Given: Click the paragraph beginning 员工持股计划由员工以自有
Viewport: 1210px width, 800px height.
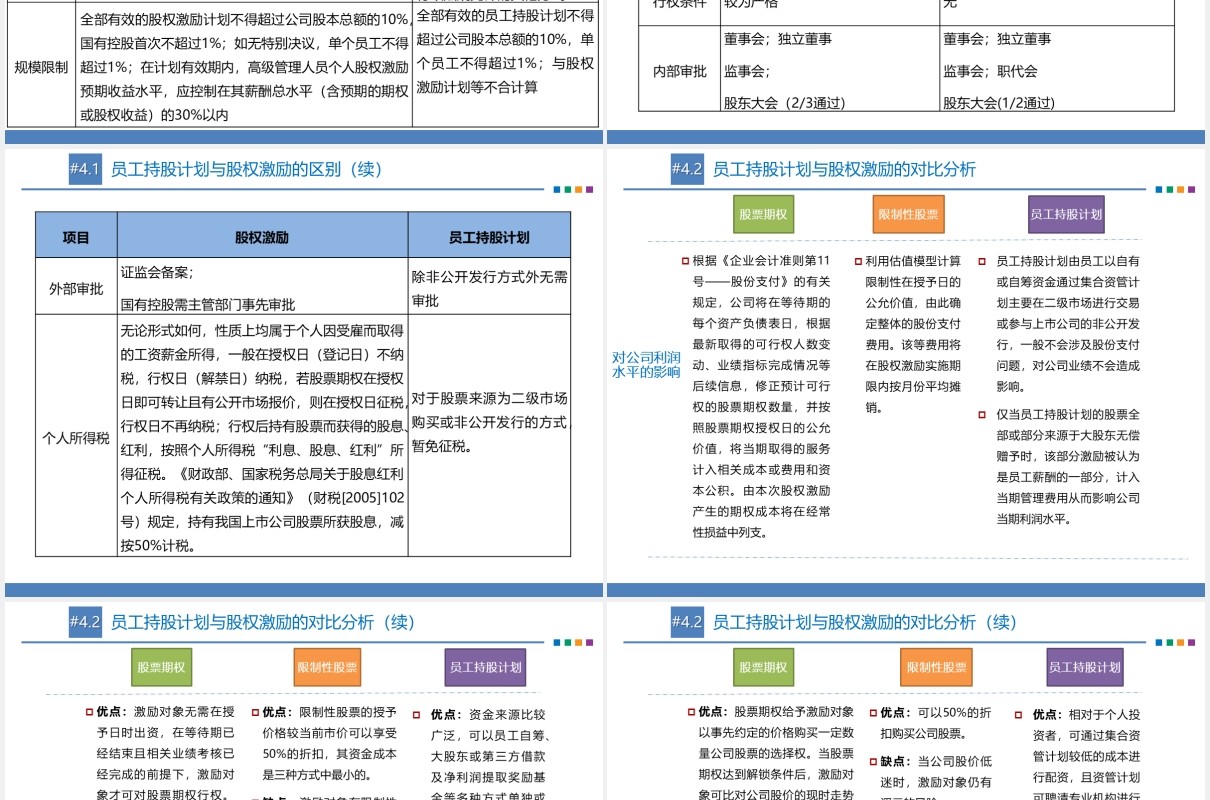Looking at the screenshot, I should [x=1068, y=323].
